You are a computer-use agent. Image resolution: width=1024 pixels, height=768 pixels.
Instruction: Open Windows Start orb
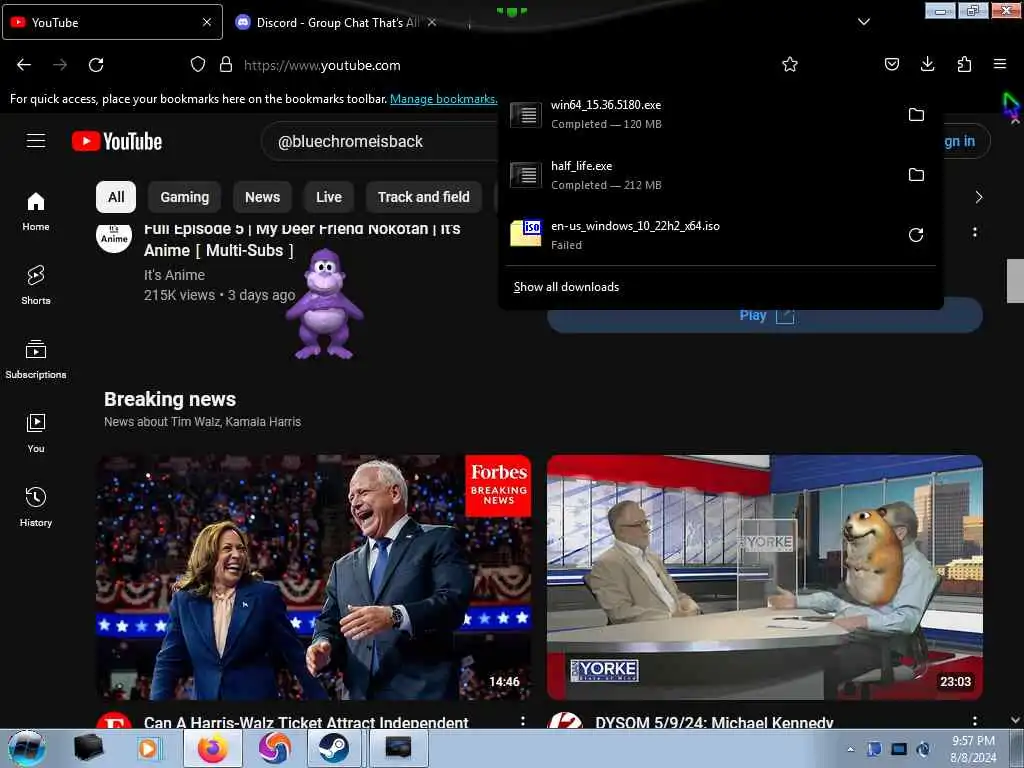(x=27, y=748)
